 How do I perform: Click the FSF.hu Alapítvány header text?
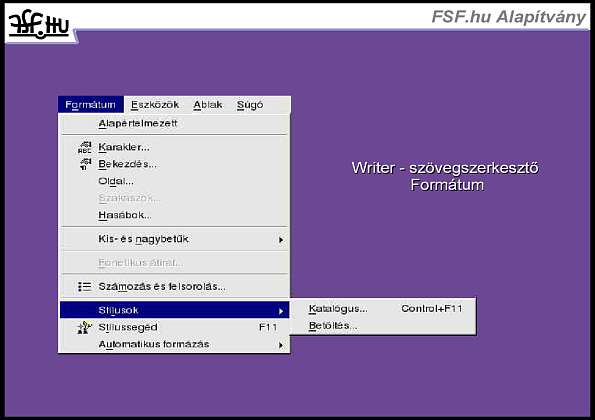[508, 17]
